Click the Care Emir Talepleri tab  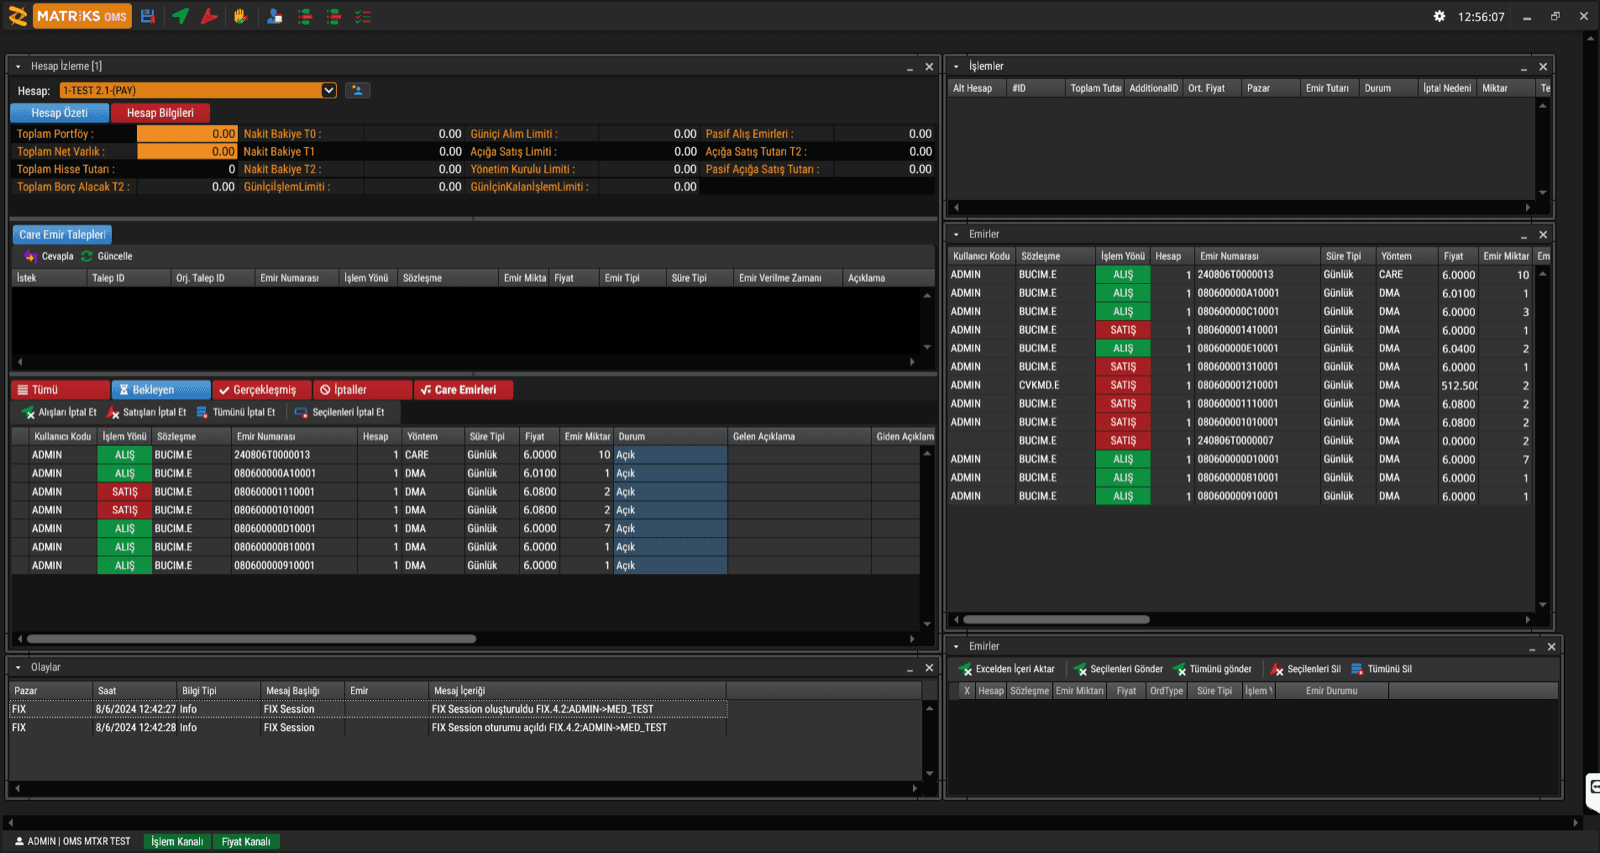coord(62,235)
